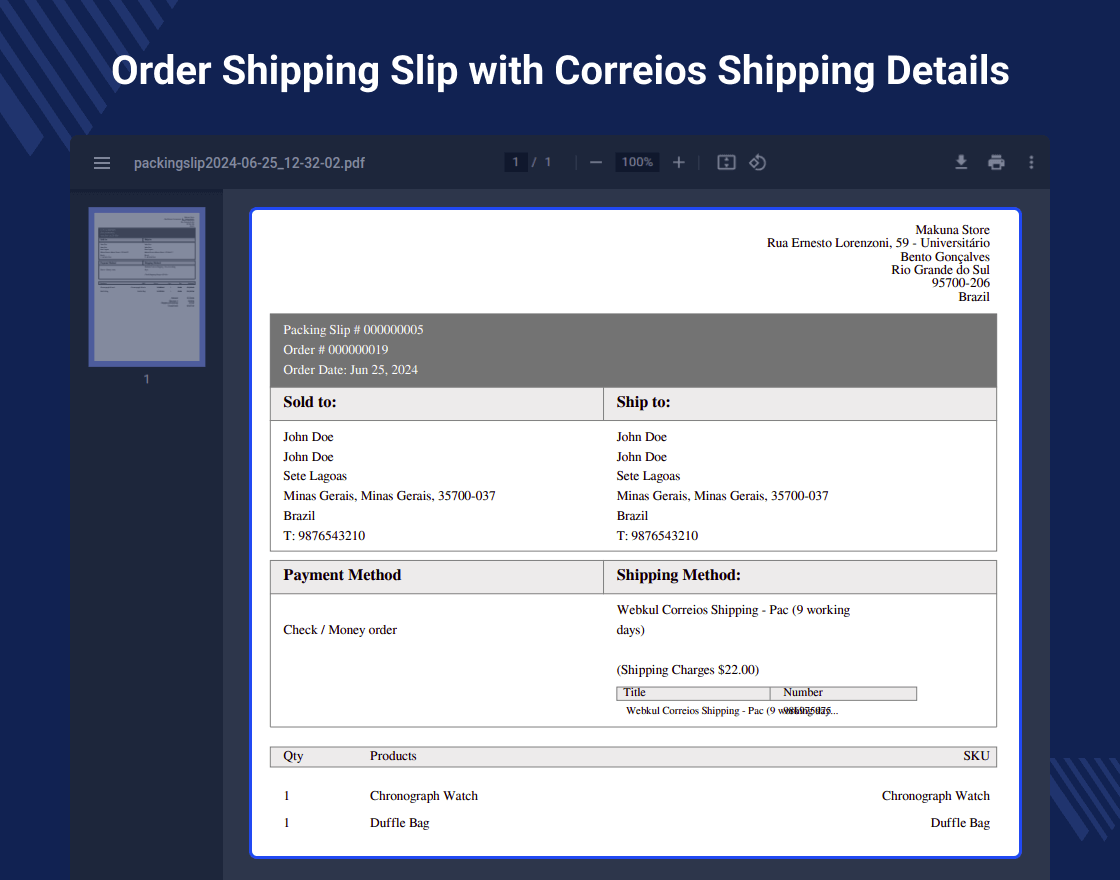The image size is (1120, 880).
Task: Click the Order Shipping Slip heading
Action: coord(560,71)
